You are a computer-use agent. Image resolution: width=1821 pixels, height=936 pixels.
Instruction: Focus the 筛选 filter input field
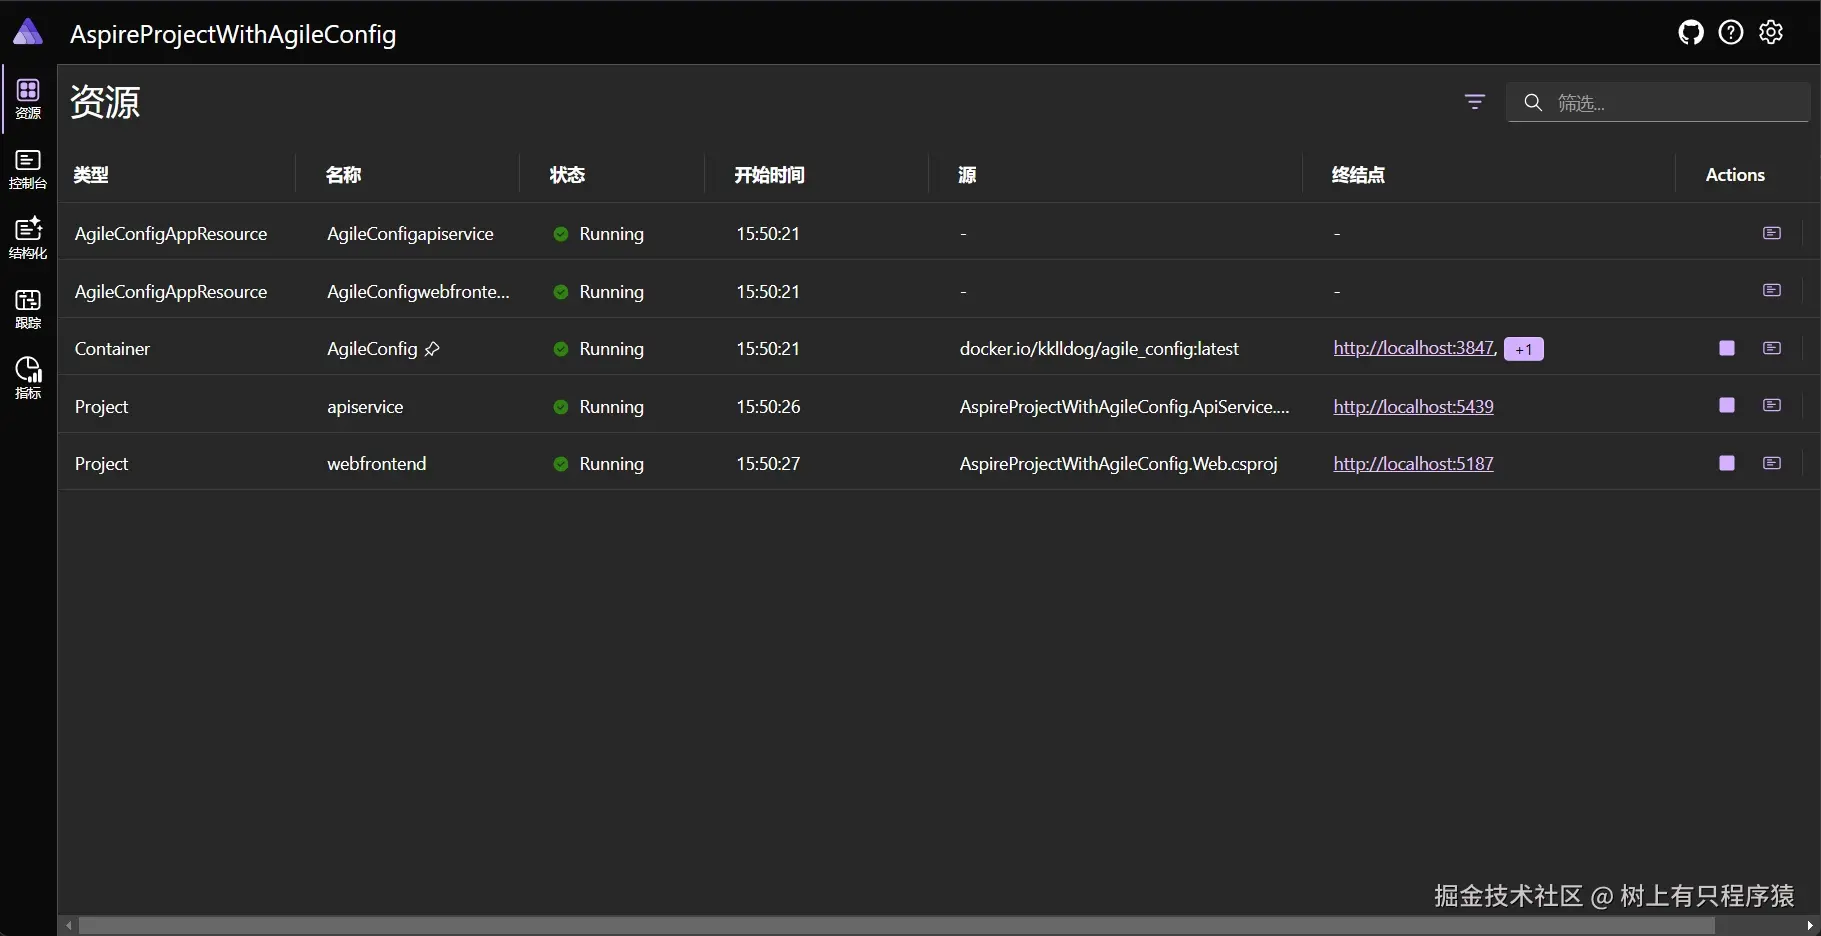1659,102
